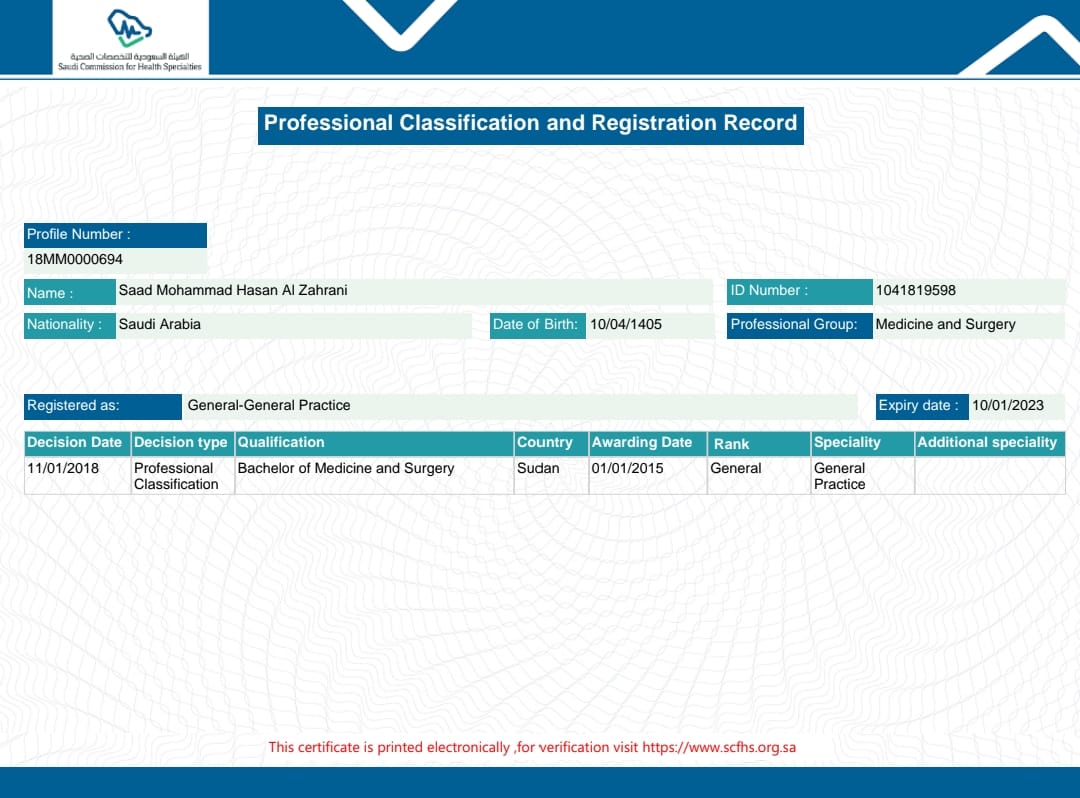Select the ID Number value 1041819598
This screenshot has width=1080, height=798.
tap(915, 291)
